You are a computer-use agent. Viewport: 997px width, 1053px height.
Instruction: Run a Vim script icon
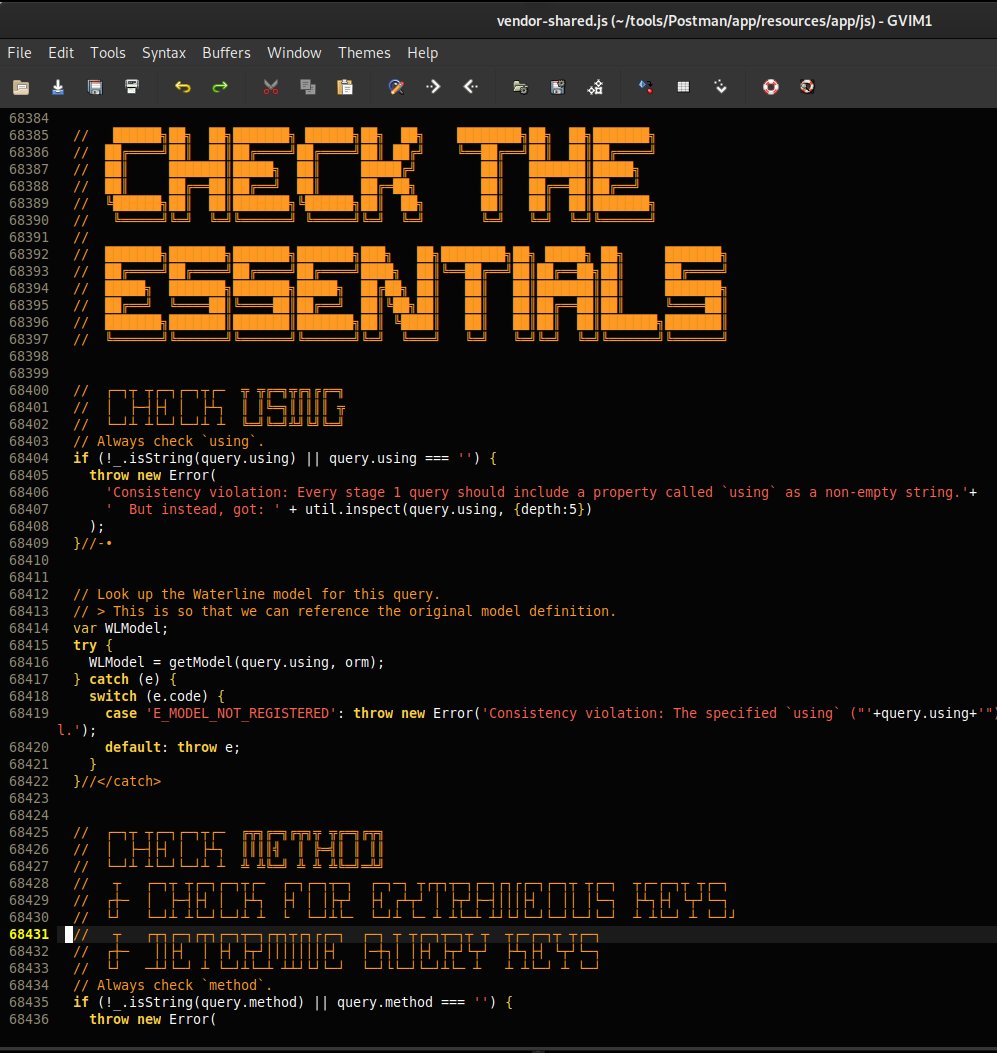tap(595, 87)
